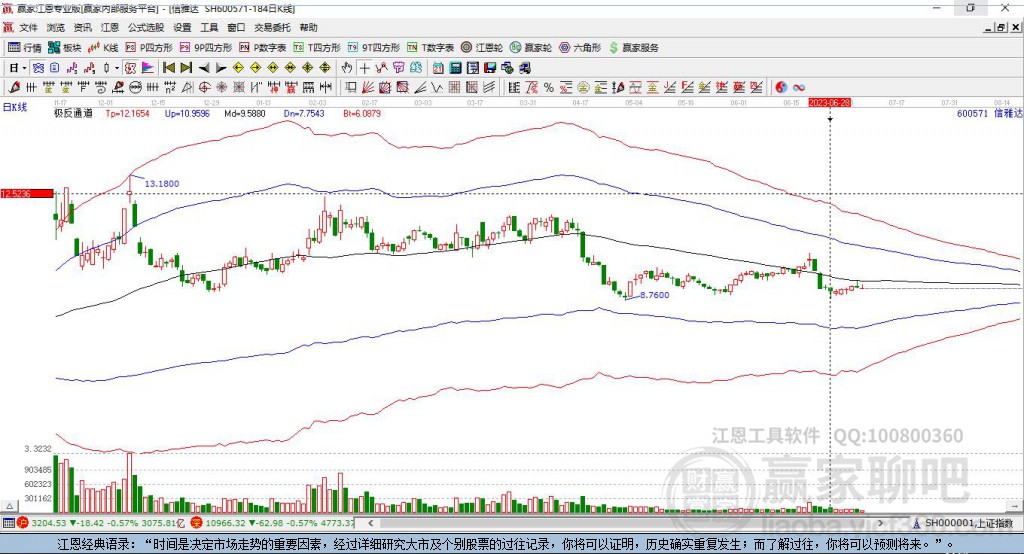1024x554 pixels.
Task: Open the 江恩 menu
Action: point(110,27)
